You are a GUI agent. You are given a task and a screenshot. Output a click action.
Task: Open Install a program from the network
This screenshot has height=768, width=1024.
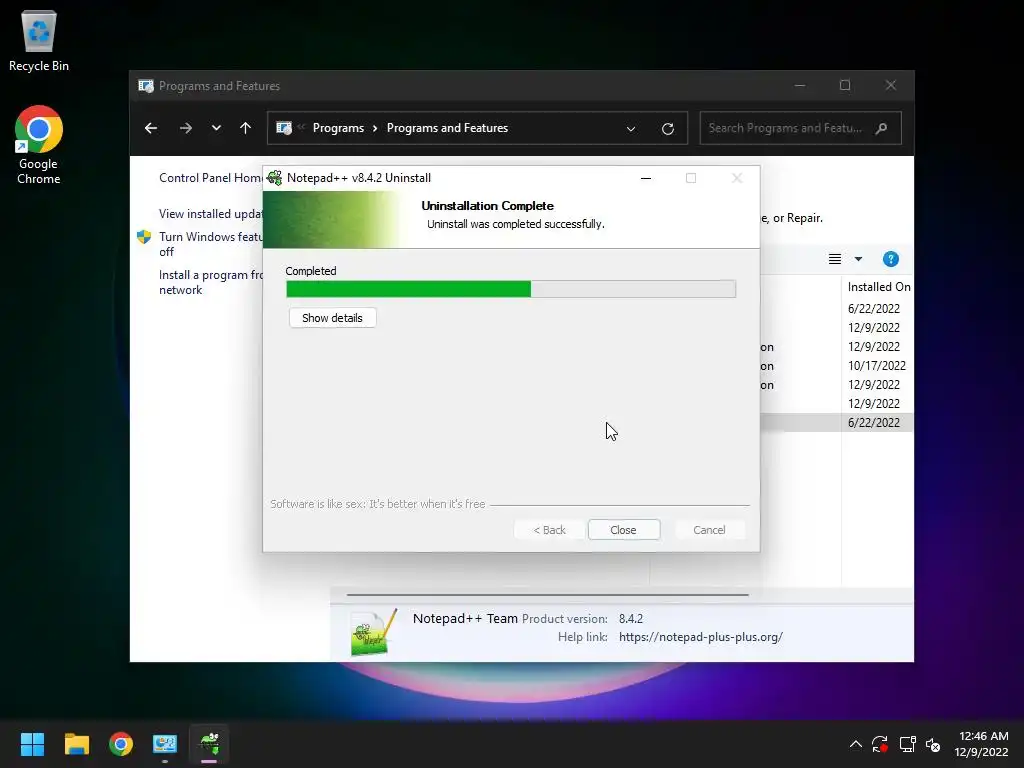(x=210, y=282)
